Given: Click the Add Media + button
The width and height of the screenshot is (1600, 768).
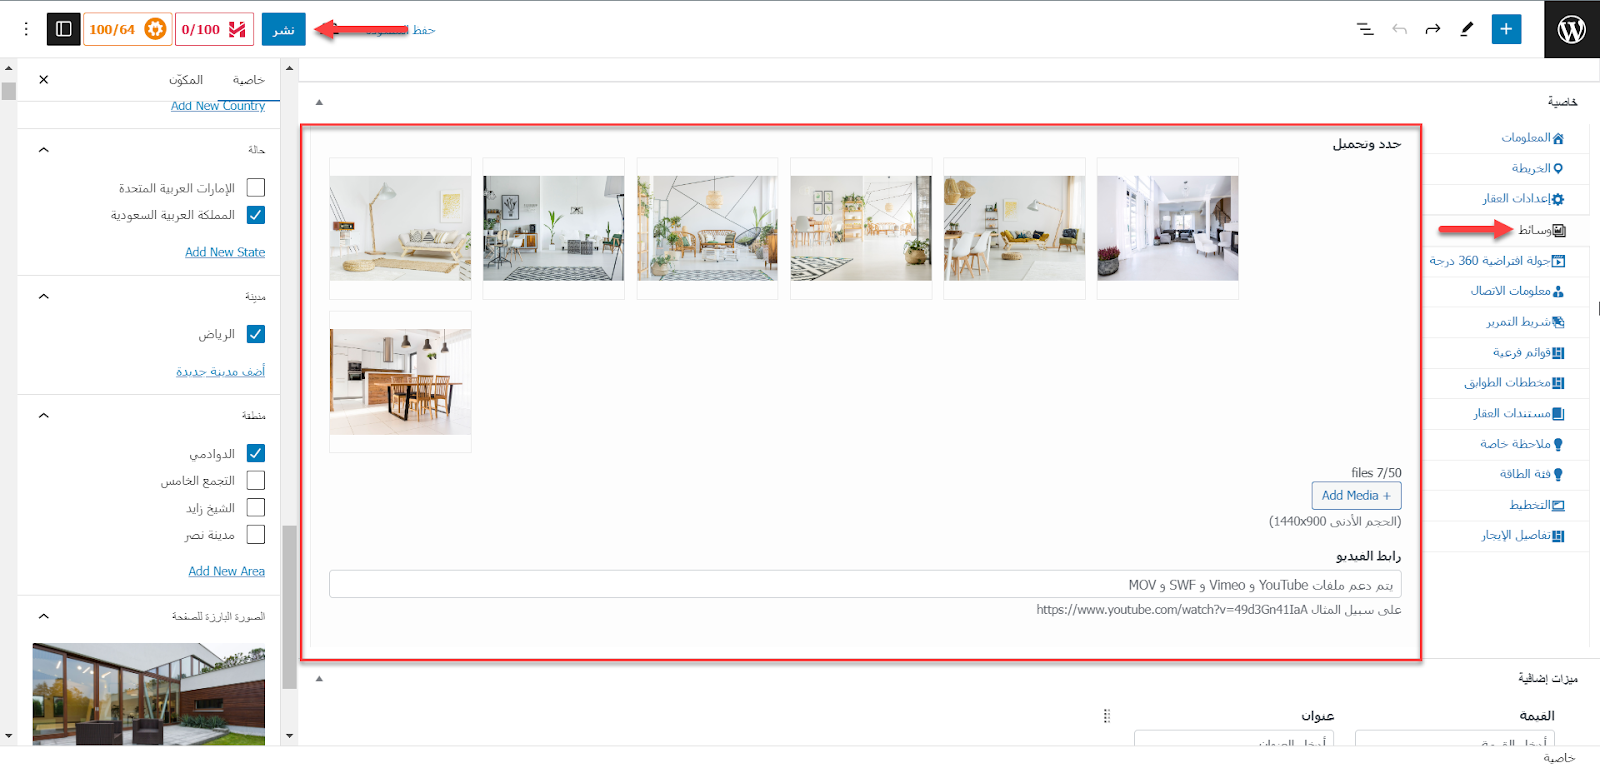Looking at the screenshot, I should (1356, 495).
